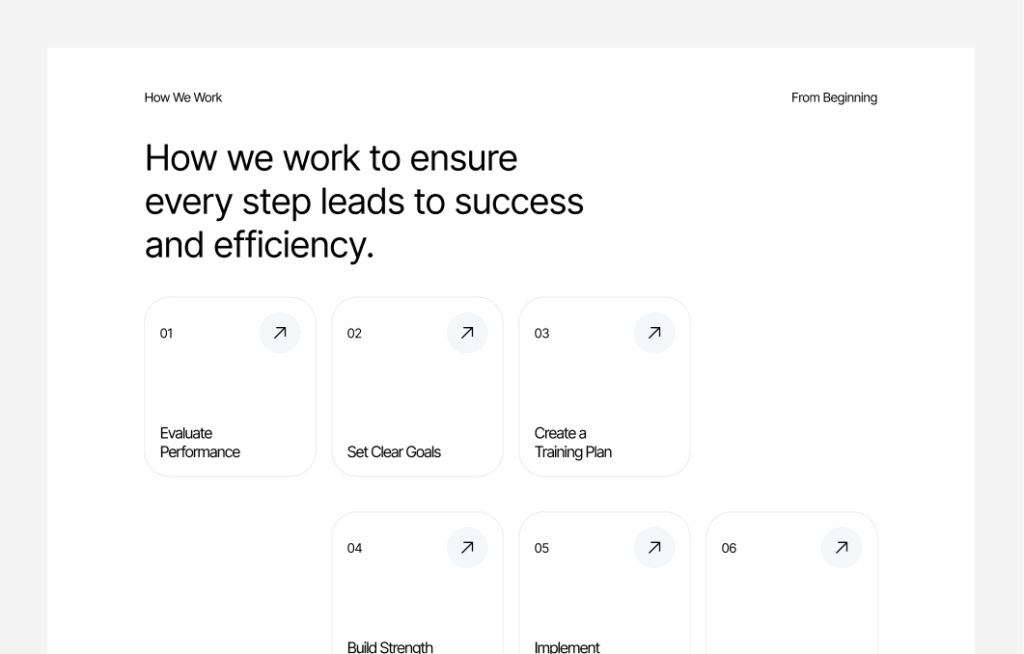Click the number 01 on the first card
This screenshot has width=1024, height=654.
coord(166,334)
